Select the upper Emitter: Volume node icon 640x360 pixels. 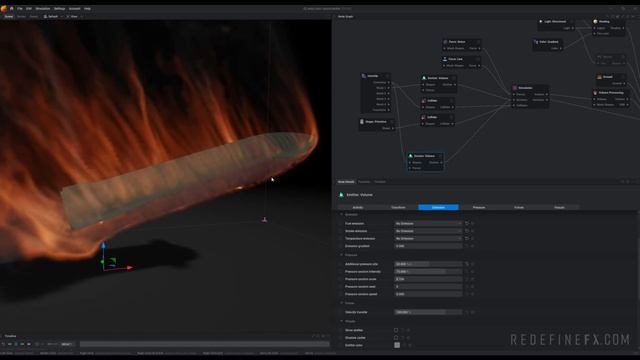coord(424,78)
